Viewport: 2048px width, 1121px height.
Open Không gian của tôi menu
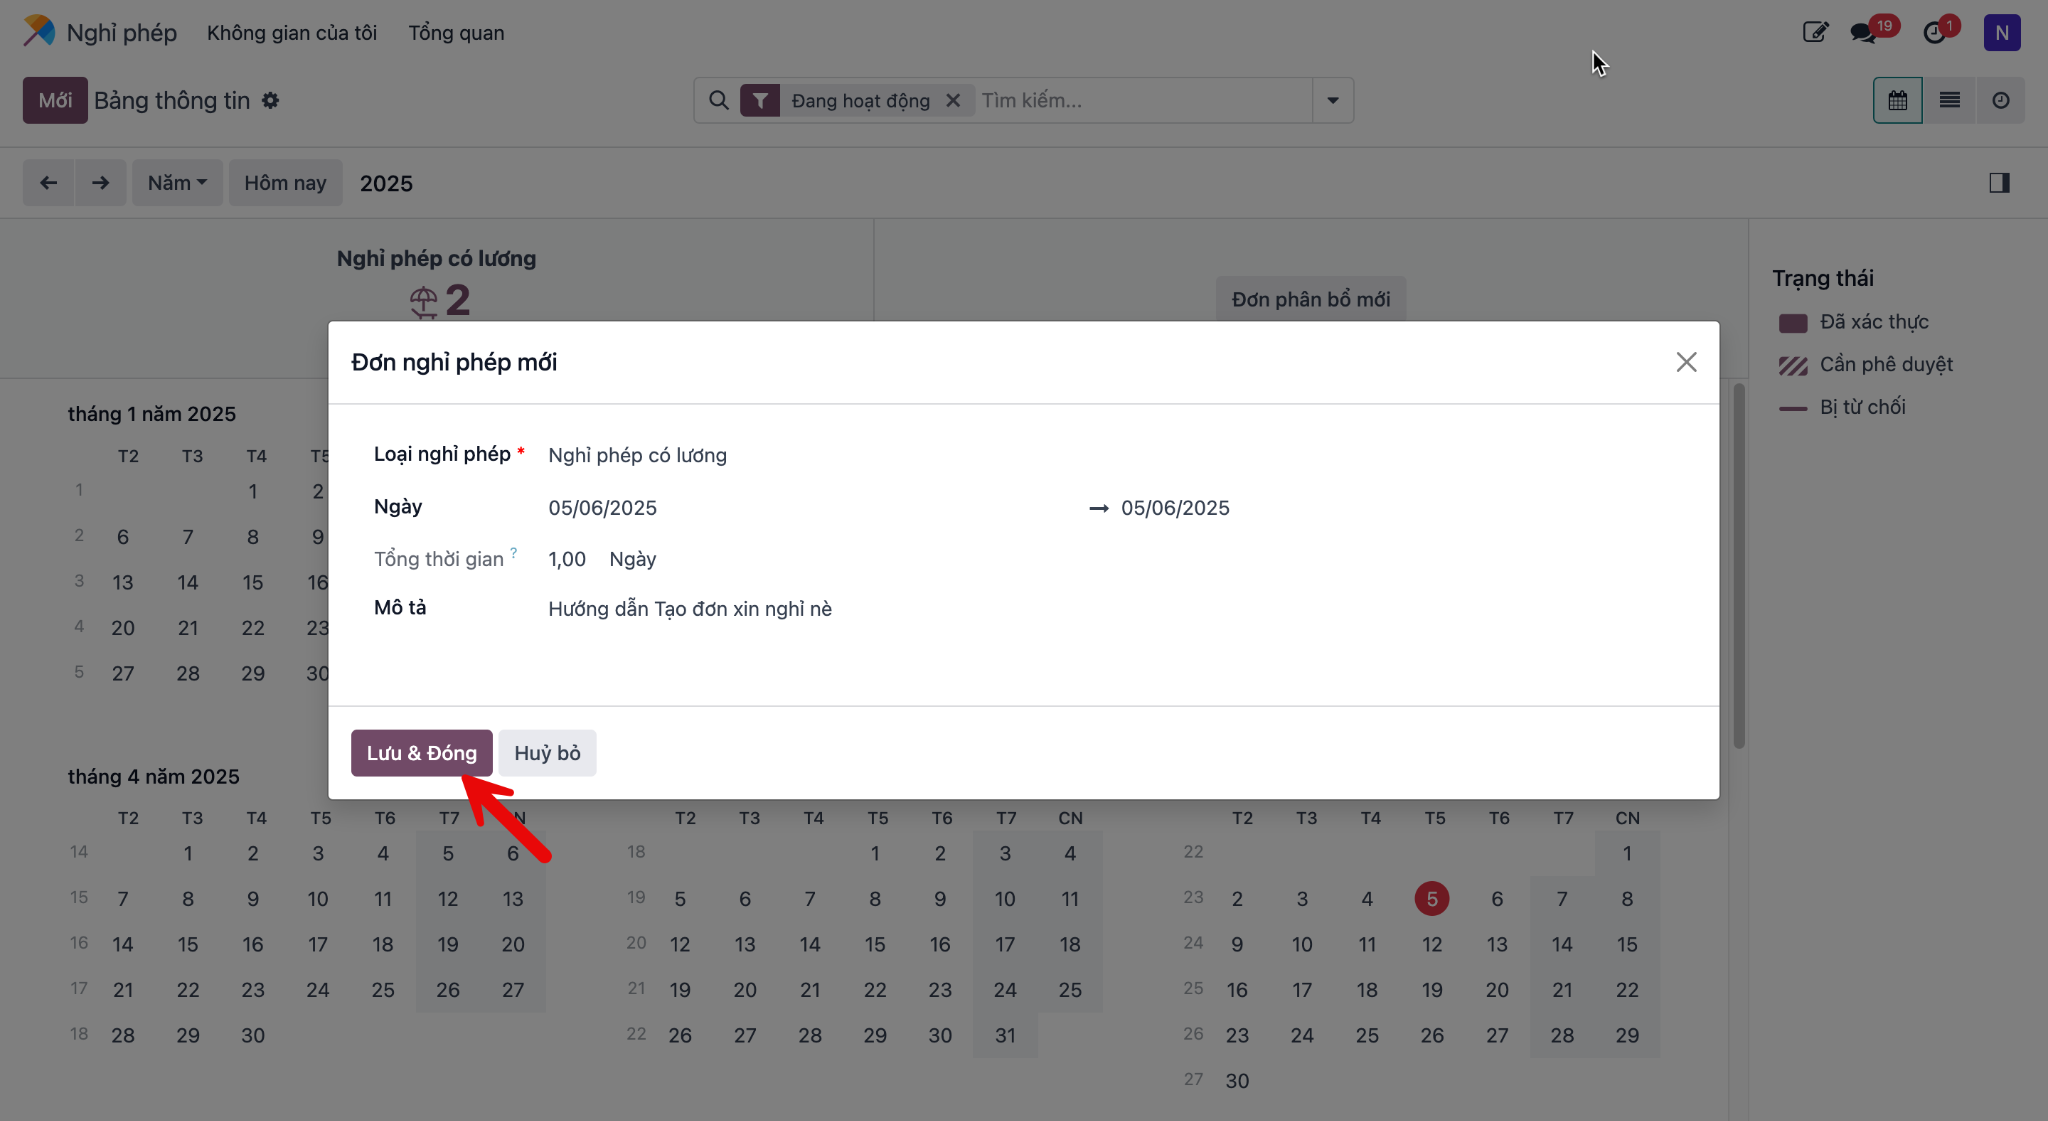pyautogui.click(x=292, y=33)
